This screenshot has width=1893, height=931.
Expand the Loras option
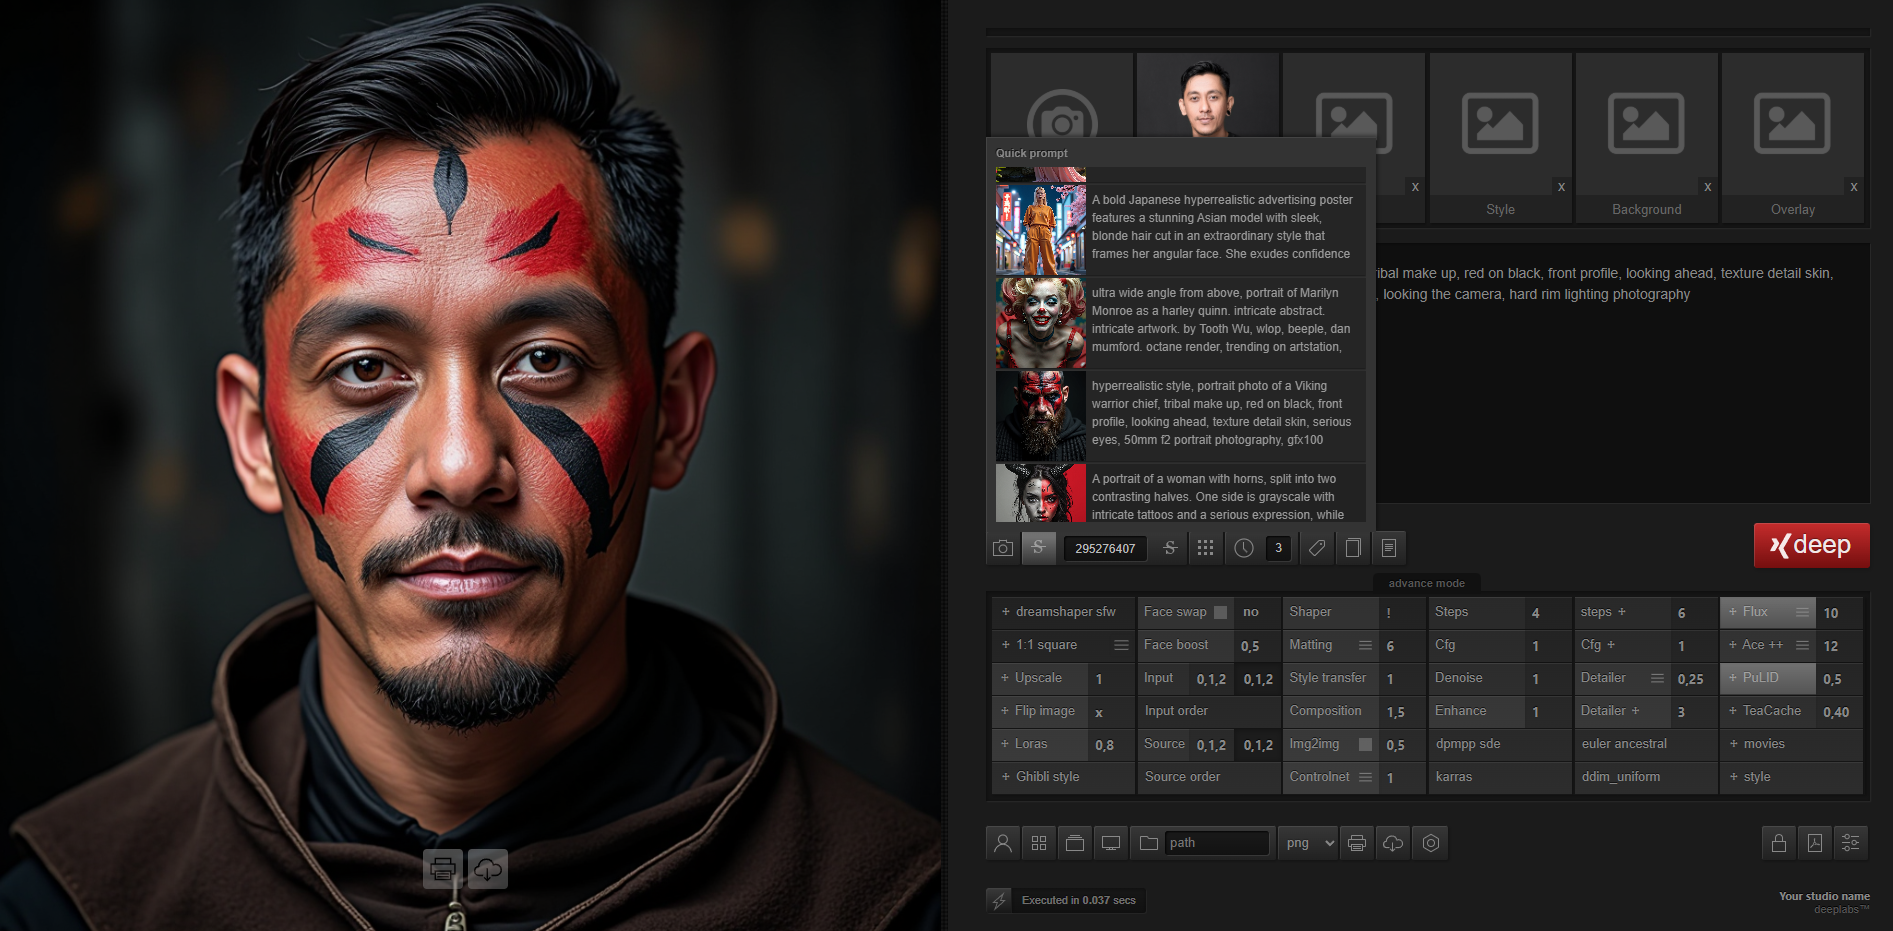click(1039, 744)
